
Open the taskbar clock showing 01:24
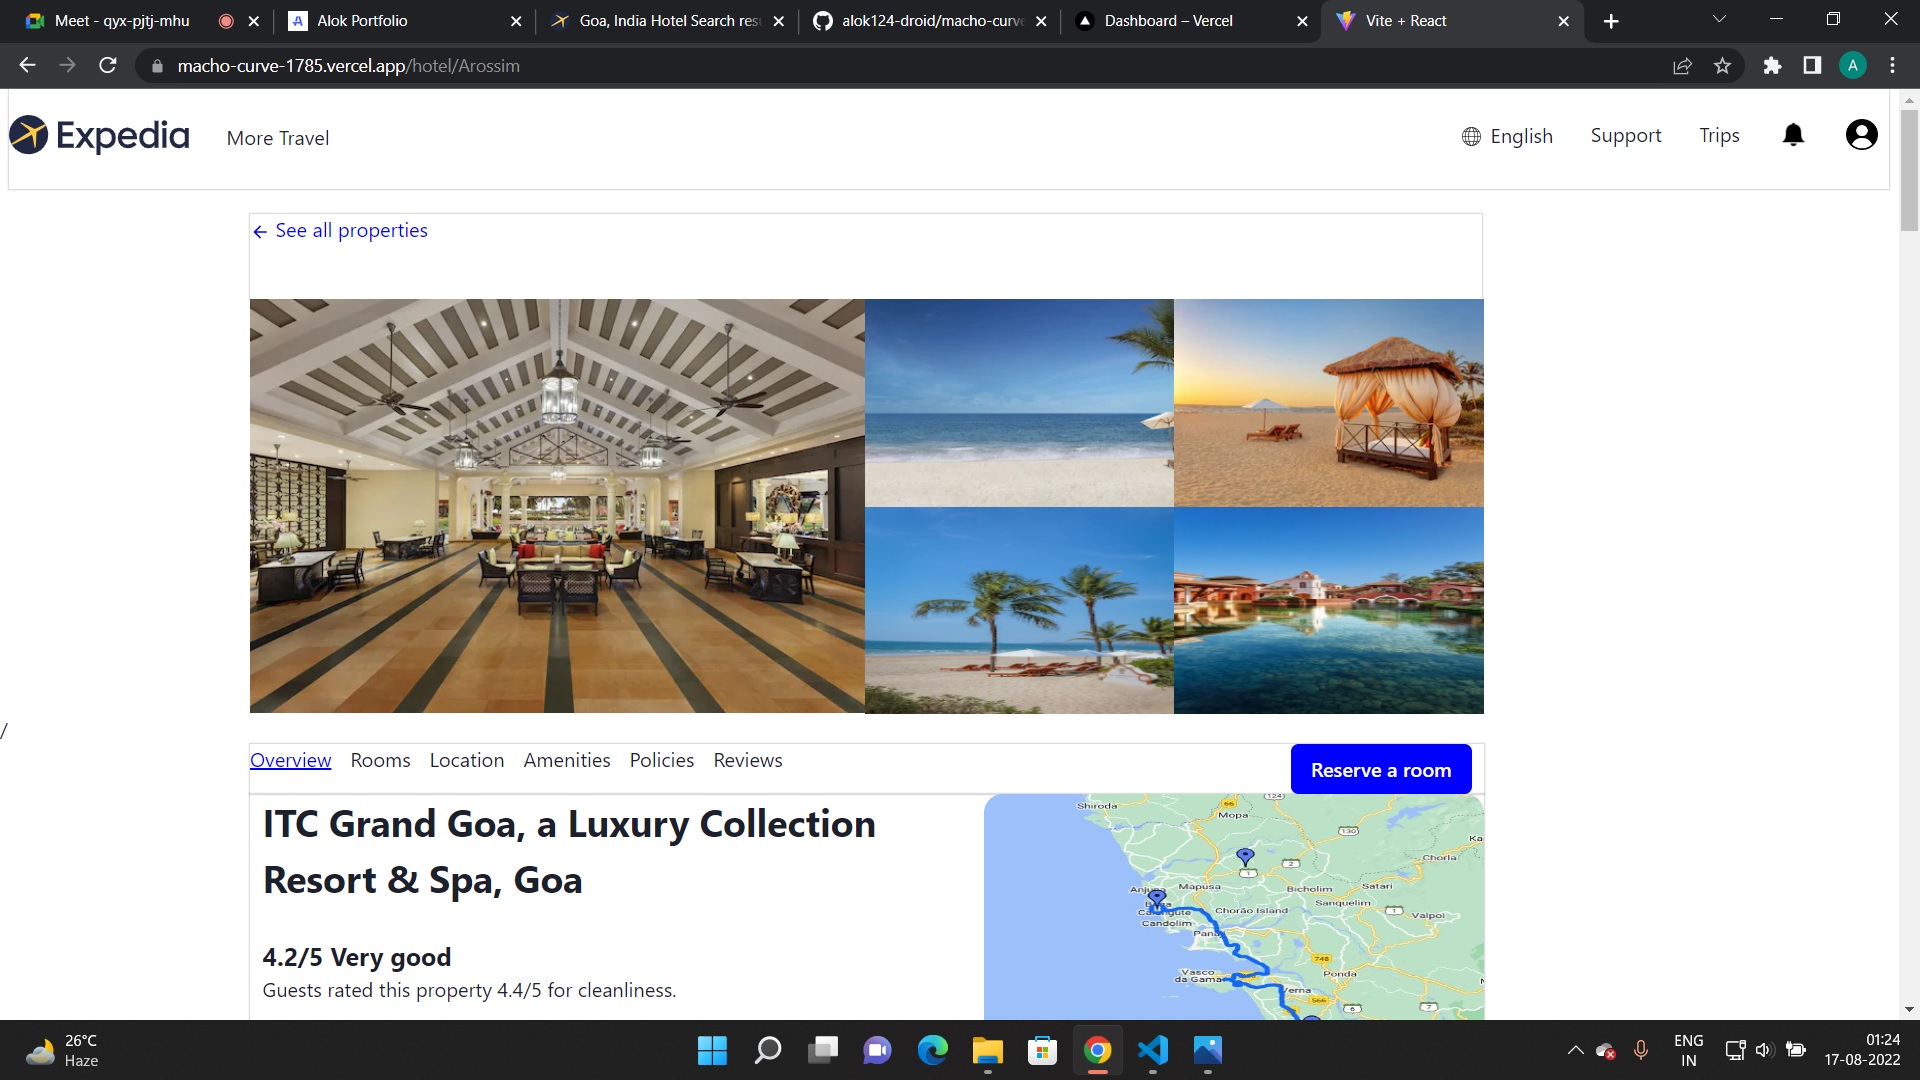(x=1862, y=1050)
